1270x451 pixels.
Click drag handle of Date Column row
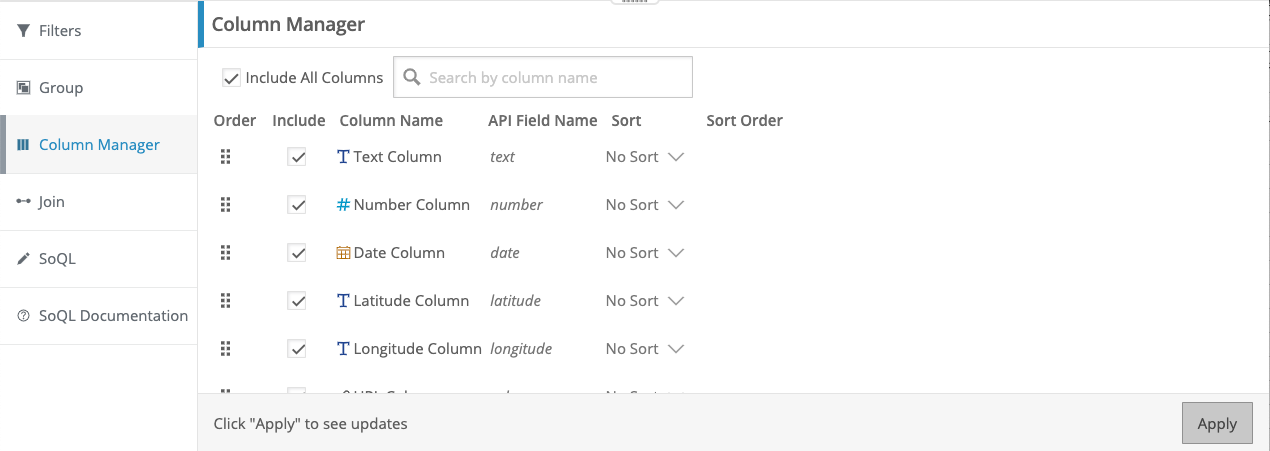[225, 253]
